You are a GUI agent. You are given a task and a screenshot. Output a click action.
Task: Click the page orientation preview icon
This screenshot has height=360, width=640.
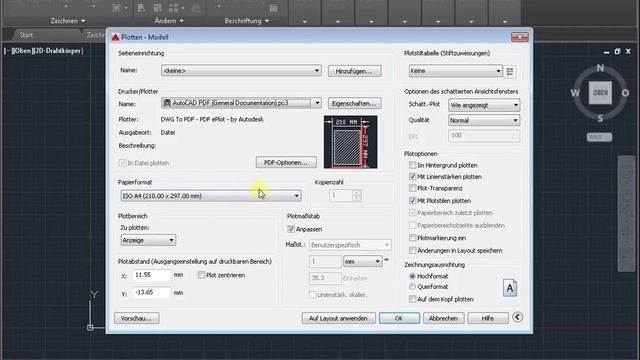click(510, 288)
